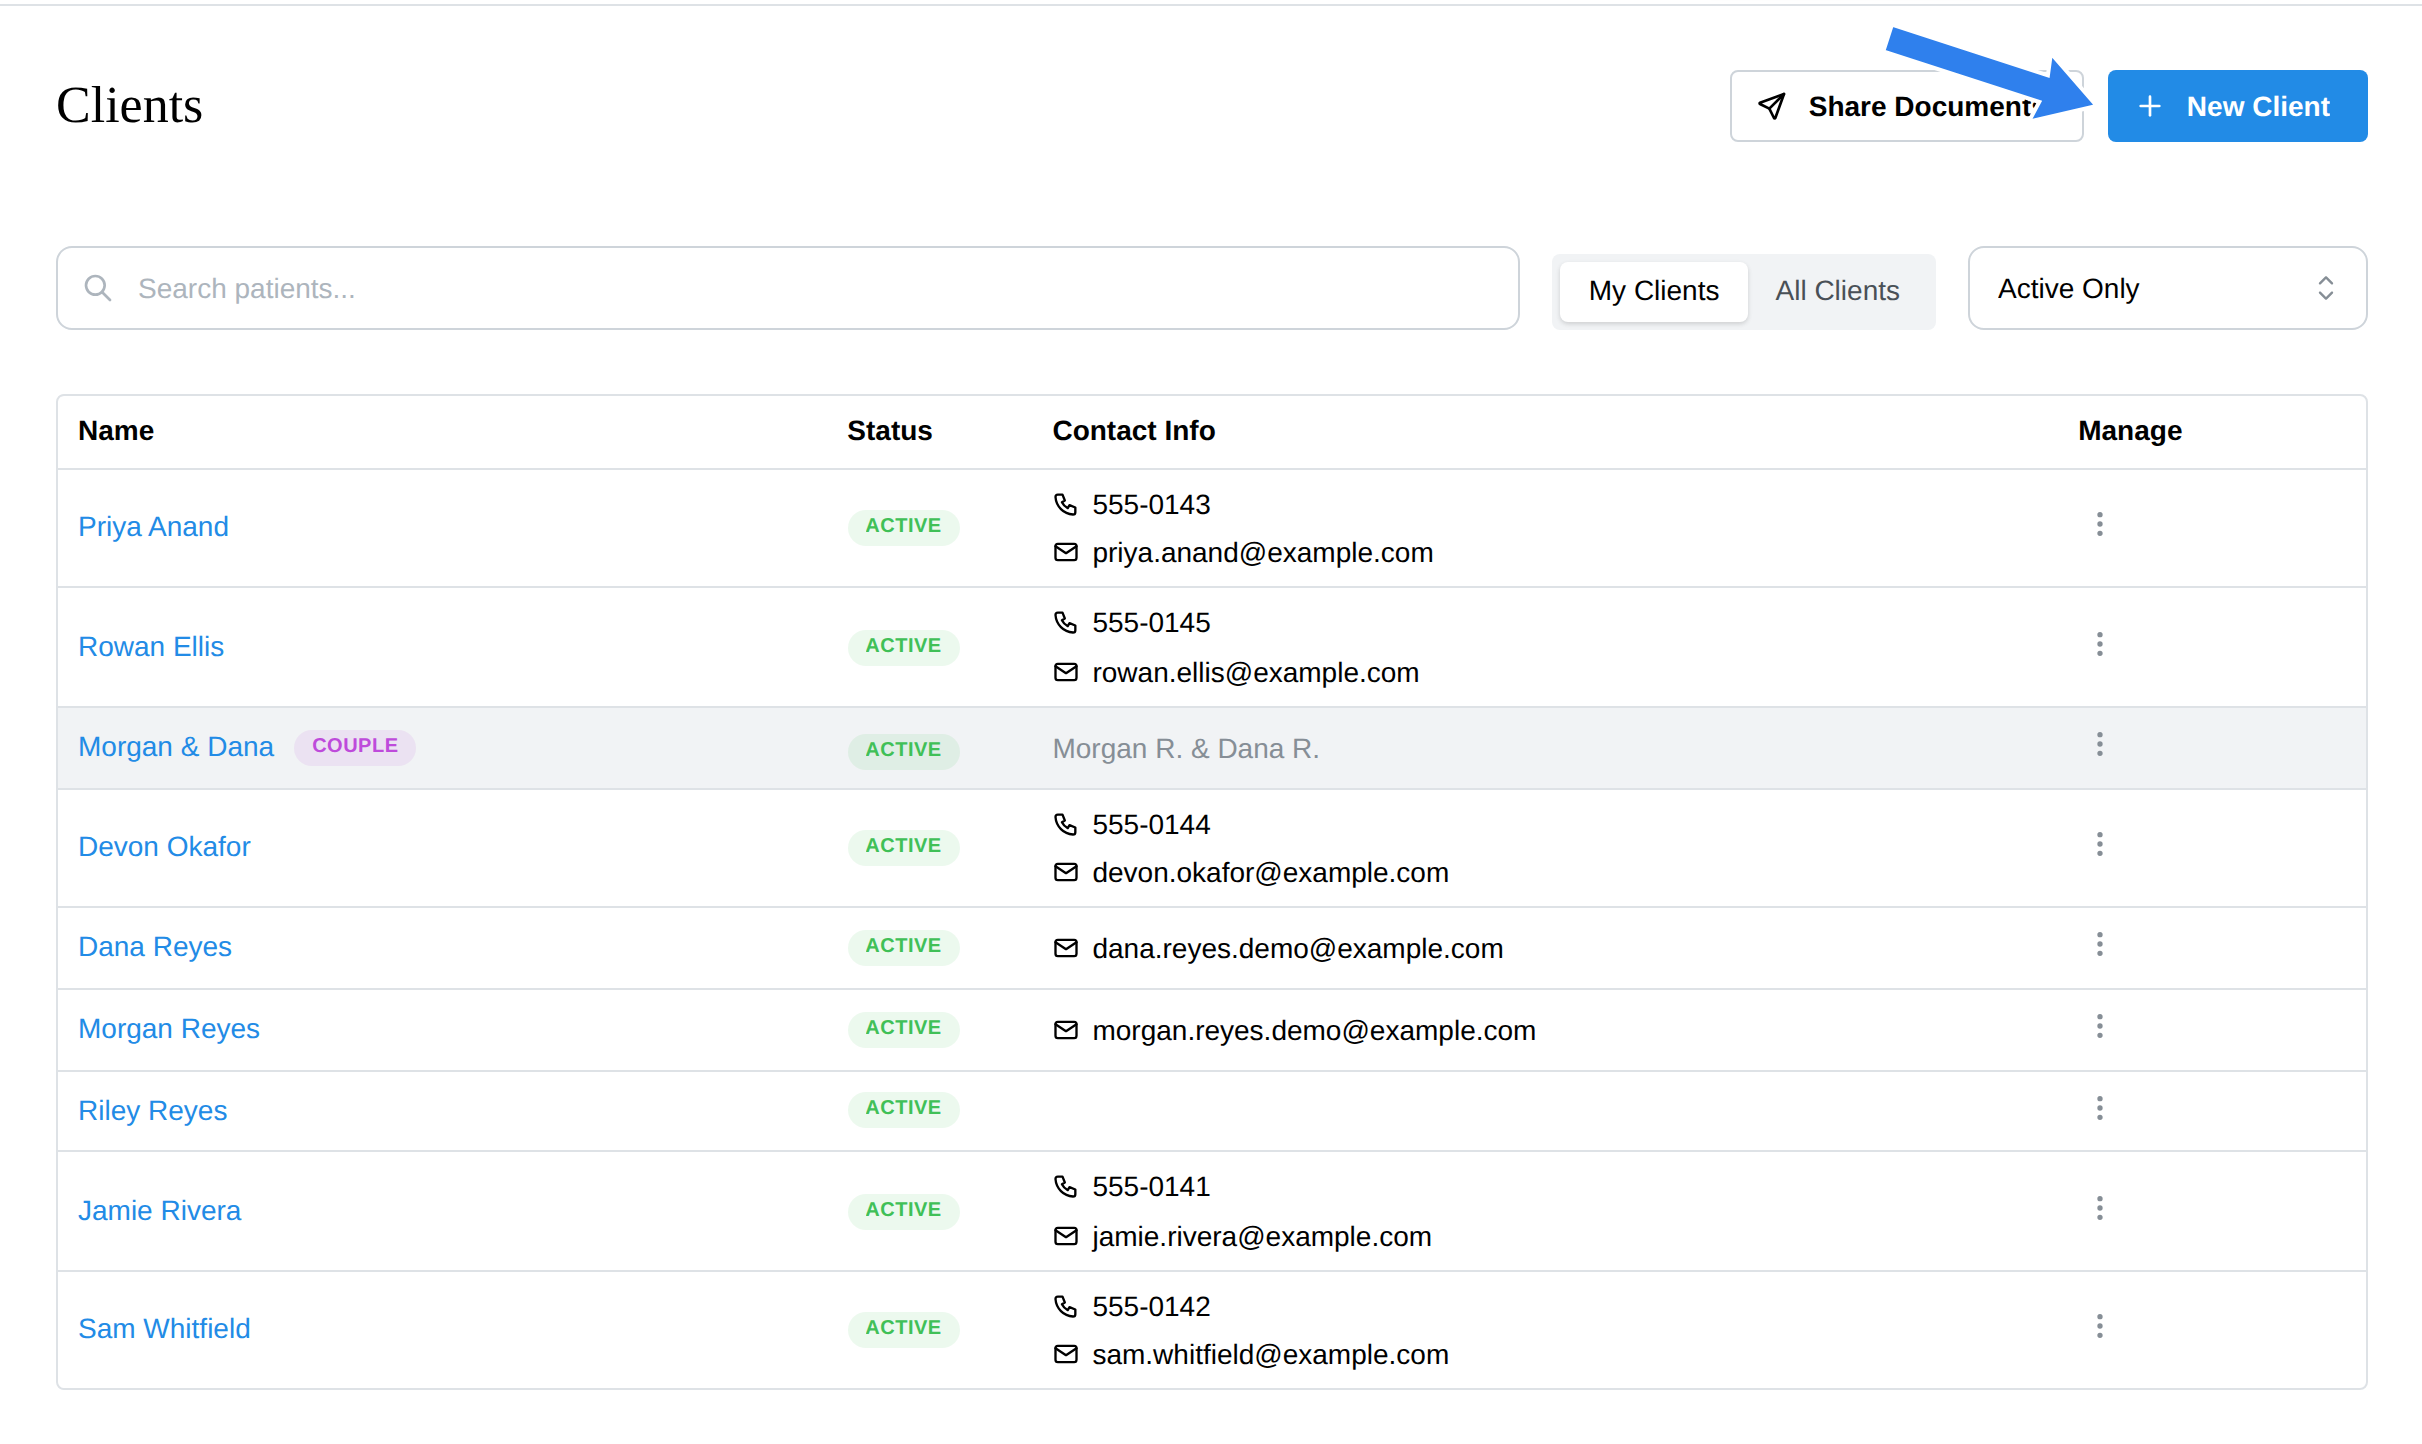Image resolution: width=2422 pixels, height=1444 pixels.
Task: Click the Manage column header
Action: coord(2129,431)
